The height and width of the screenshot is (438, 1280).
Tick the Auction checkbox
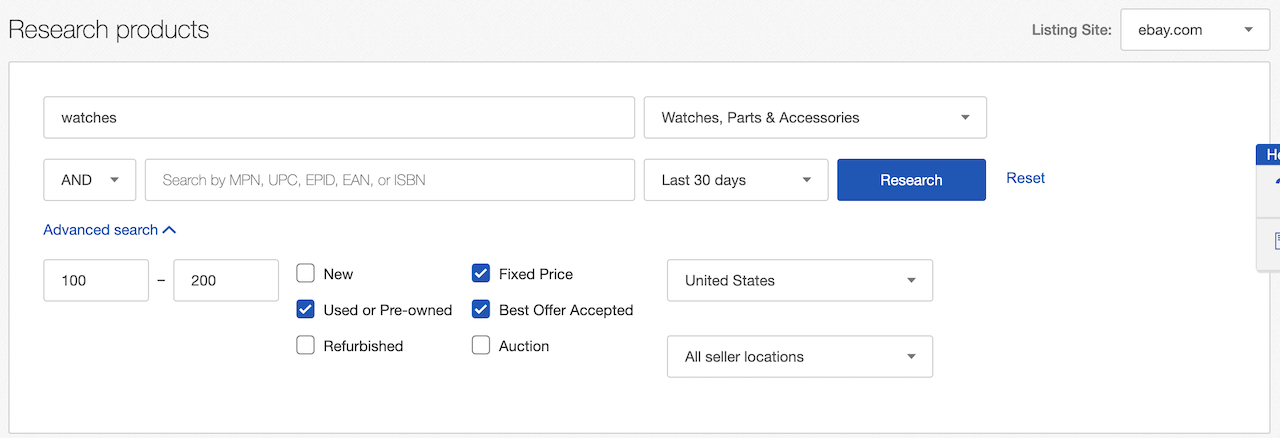point(481,346)
